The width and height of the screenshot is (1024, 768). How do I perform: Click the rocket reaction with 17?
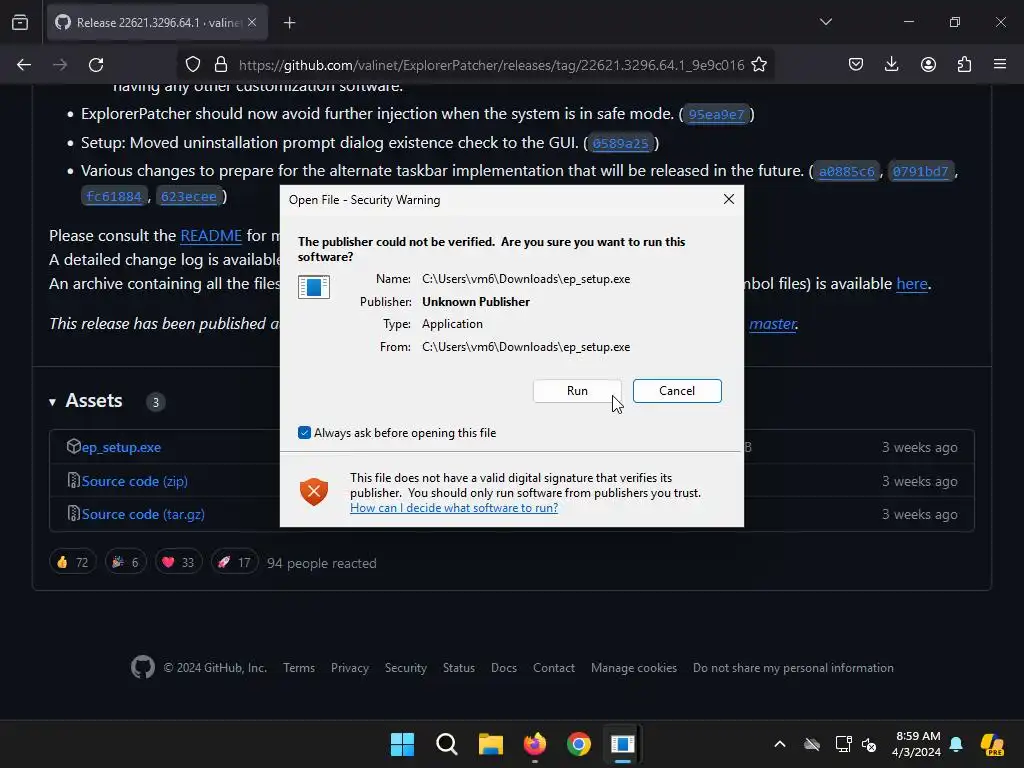click(234, 562)
